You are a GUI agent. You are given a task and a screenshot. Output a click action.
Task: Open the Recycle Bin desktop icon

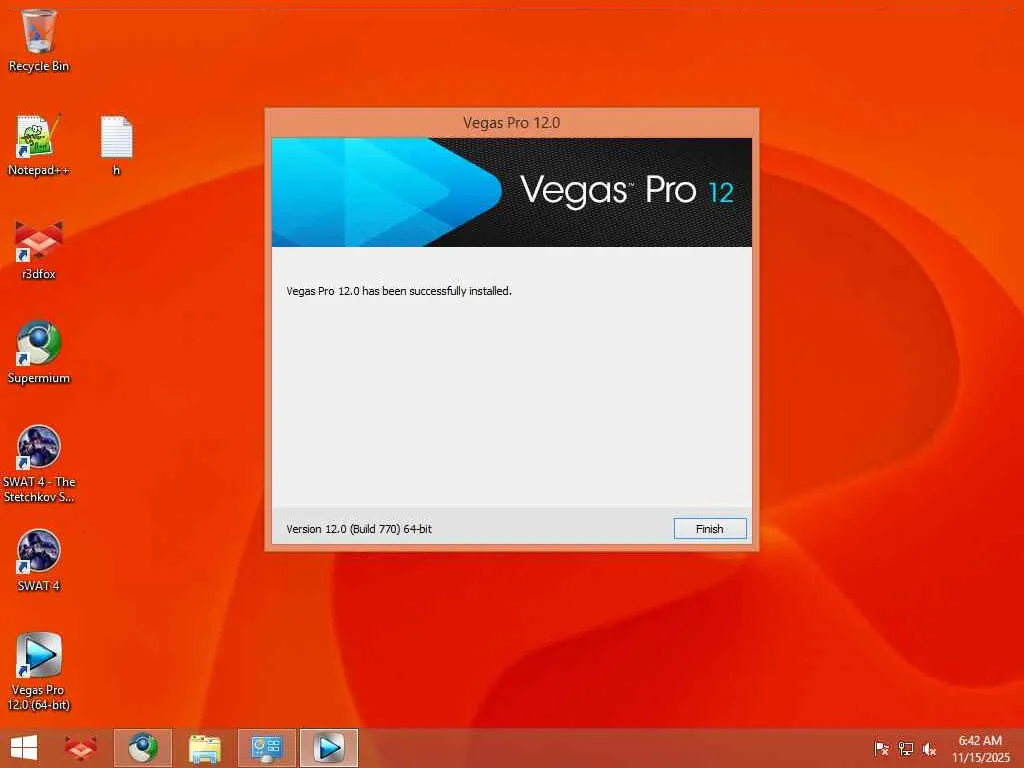point(39,40)
